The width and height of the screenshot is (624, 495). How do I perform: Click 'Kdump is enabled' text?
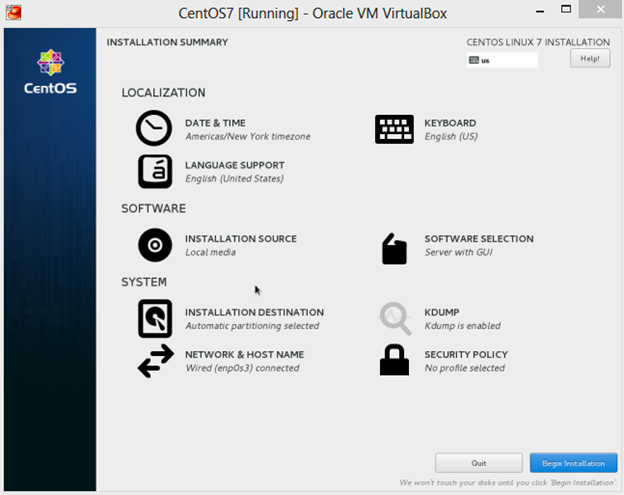(462, 326)
